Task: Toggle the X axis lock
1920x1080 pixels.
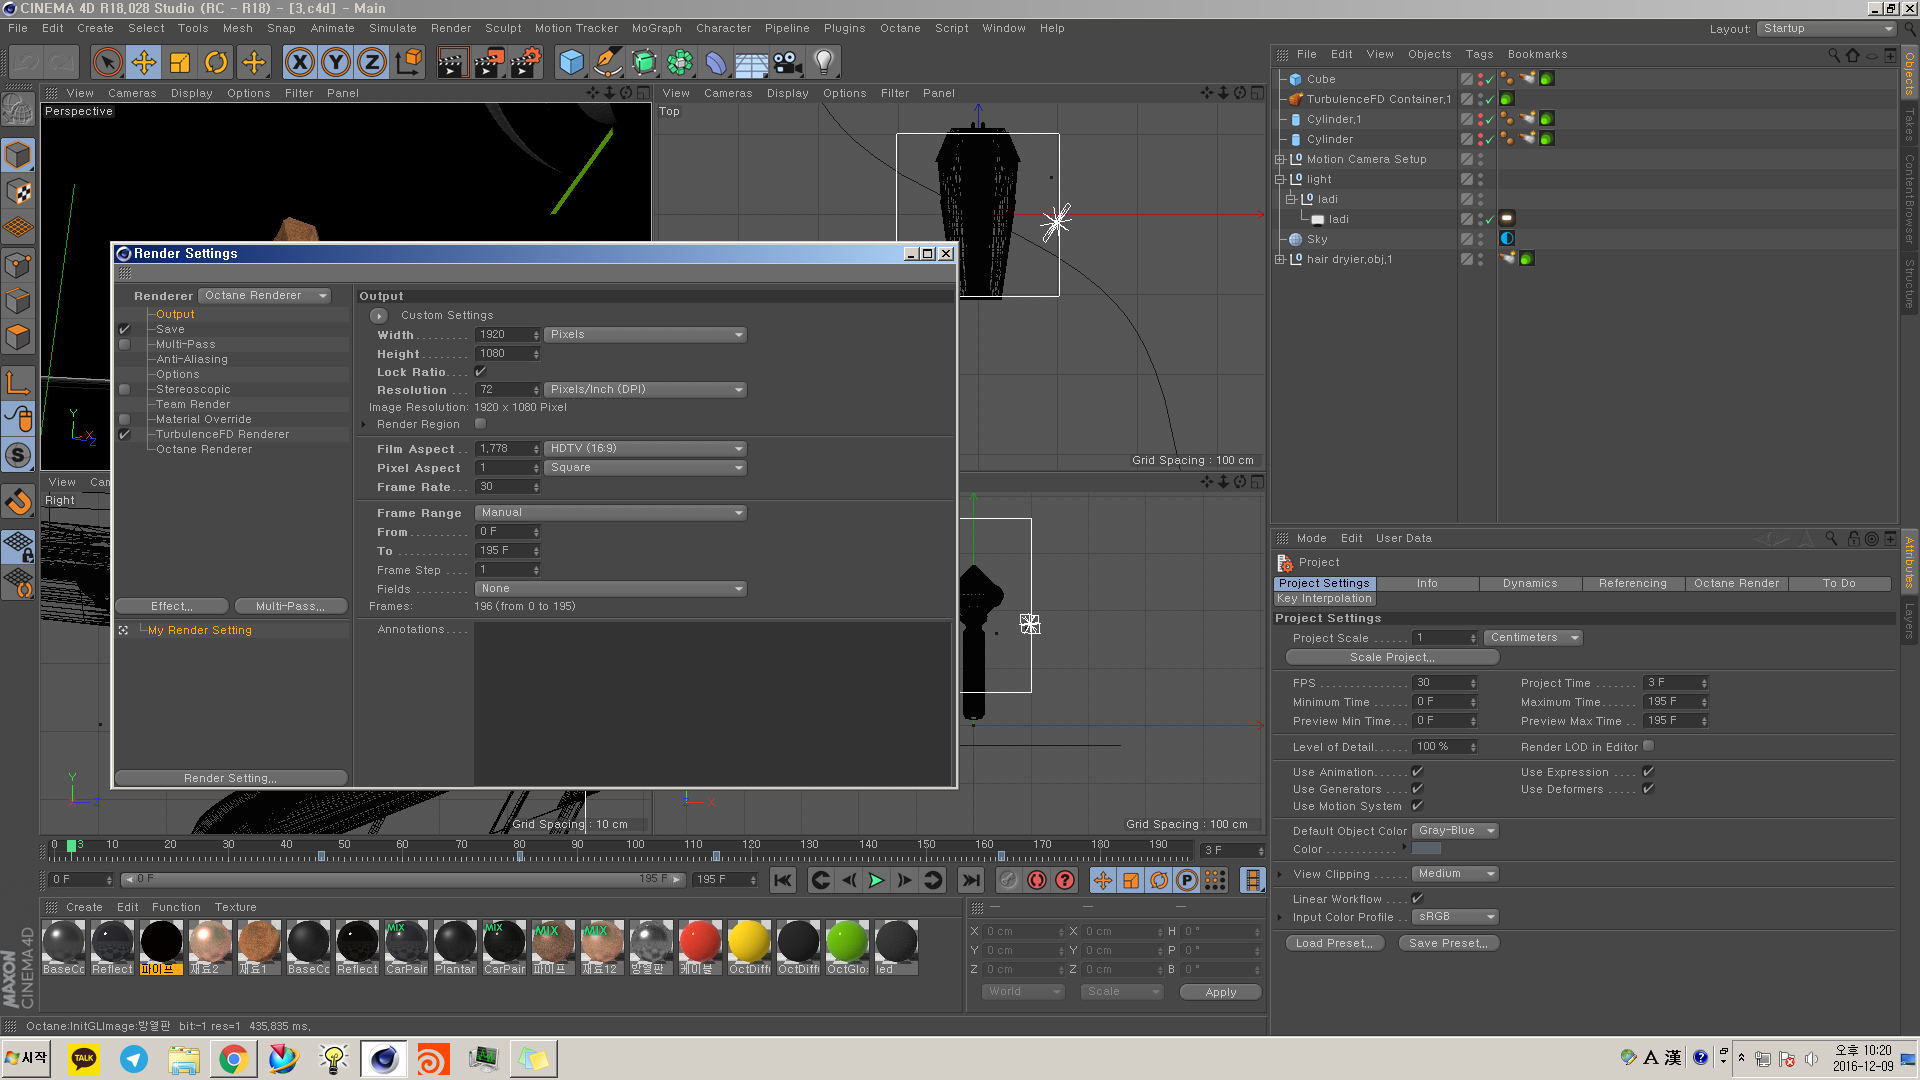Action: click(299, 63)
